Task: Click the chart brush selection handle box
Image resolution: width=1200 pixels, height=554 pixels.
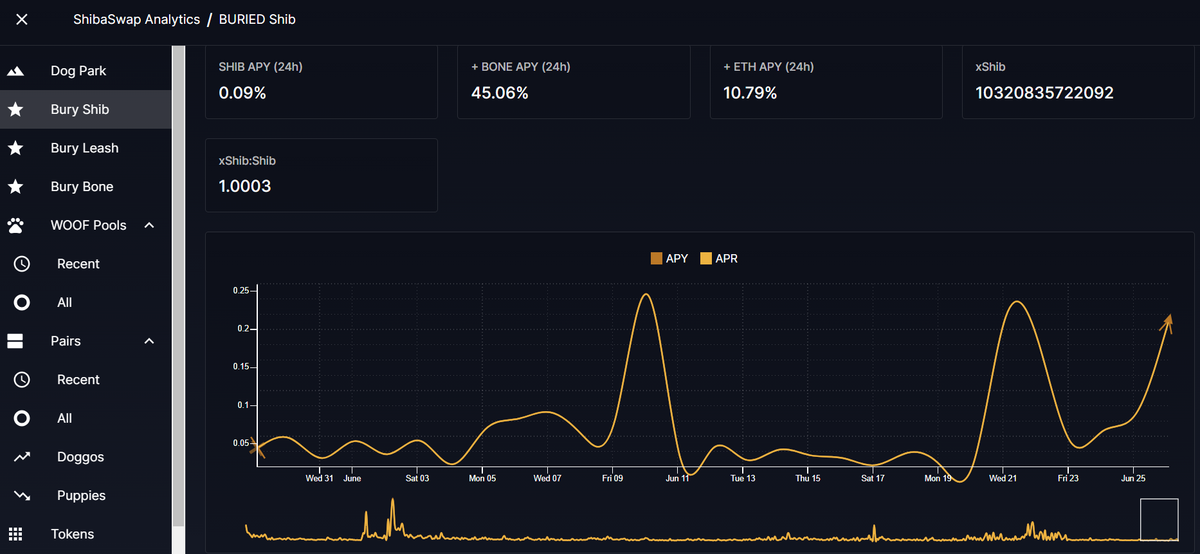Action: [1159, 519]
